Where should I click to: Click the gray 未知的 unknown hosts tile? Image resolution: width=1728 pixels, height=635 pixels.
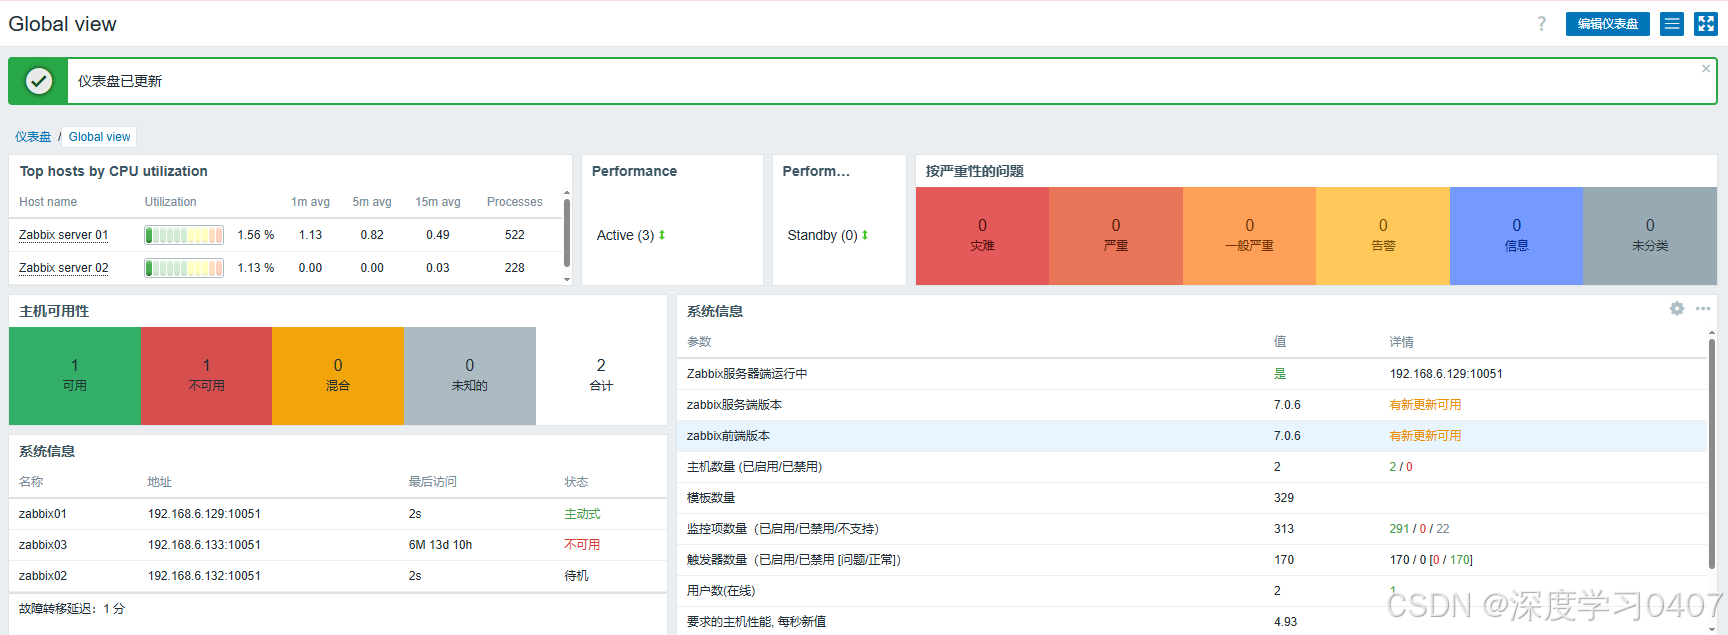click(470, 376)
